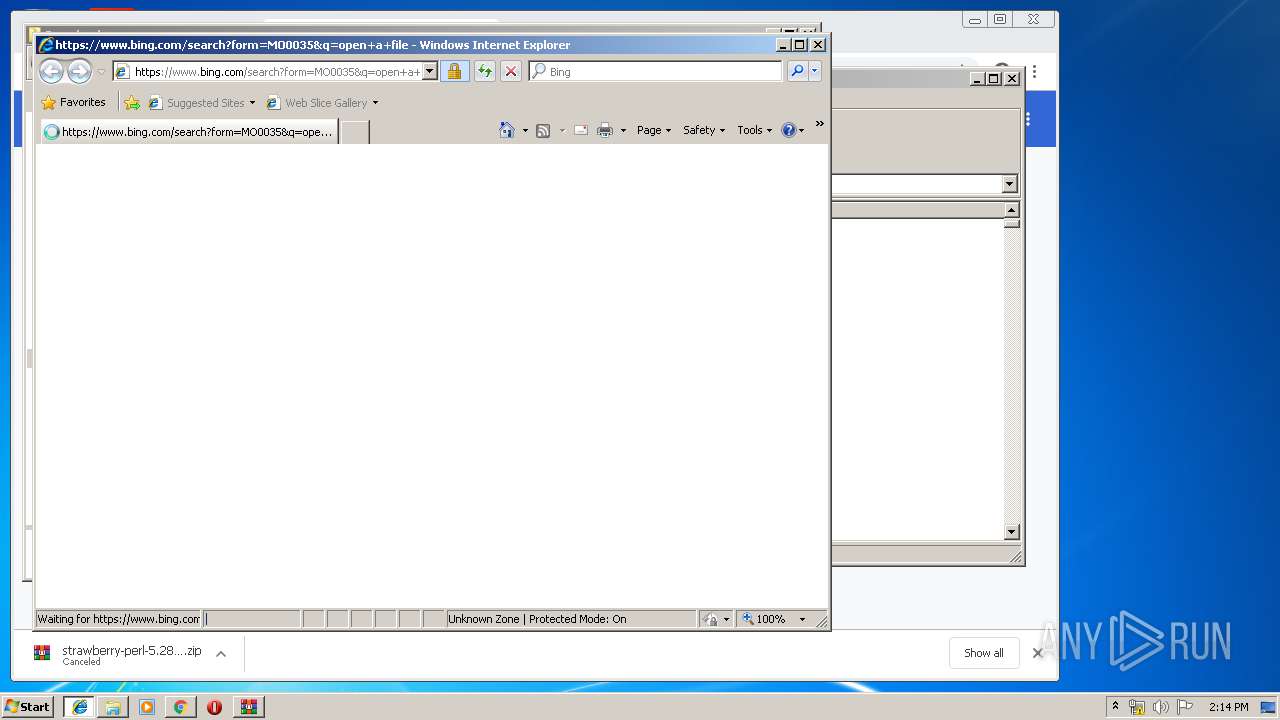
Task: Open the Favorites center
Action: 73,102
